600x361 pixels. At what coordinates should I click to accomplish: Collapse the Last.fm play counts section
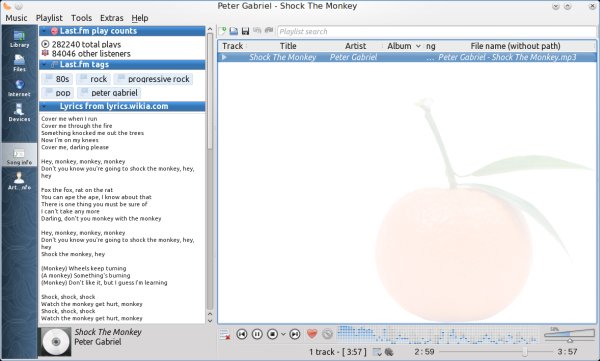tap(44, 31)
